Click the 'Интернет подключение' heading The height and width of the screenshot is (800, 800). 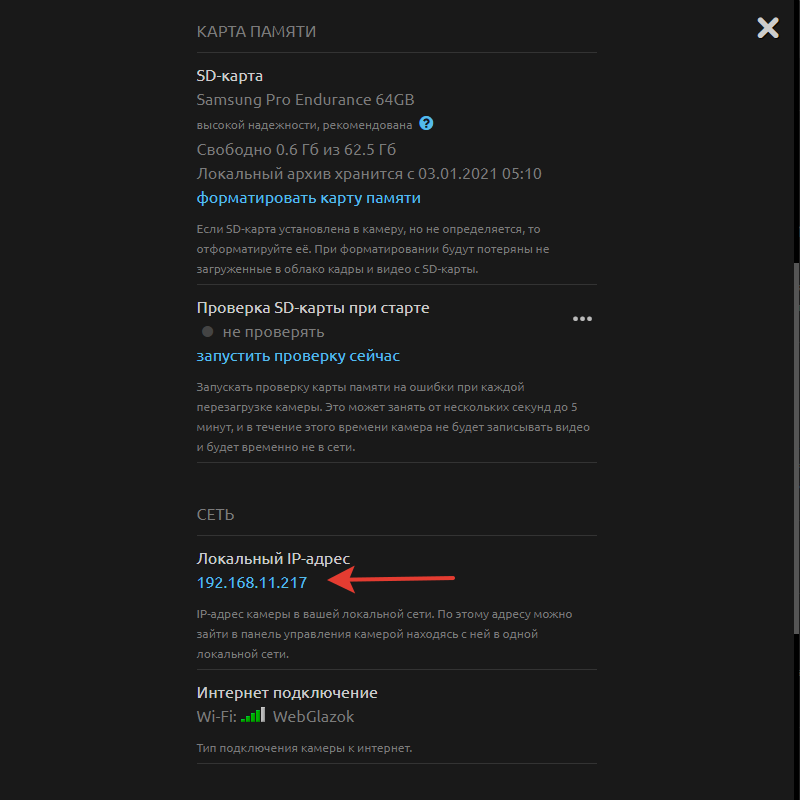coord(287,692)
